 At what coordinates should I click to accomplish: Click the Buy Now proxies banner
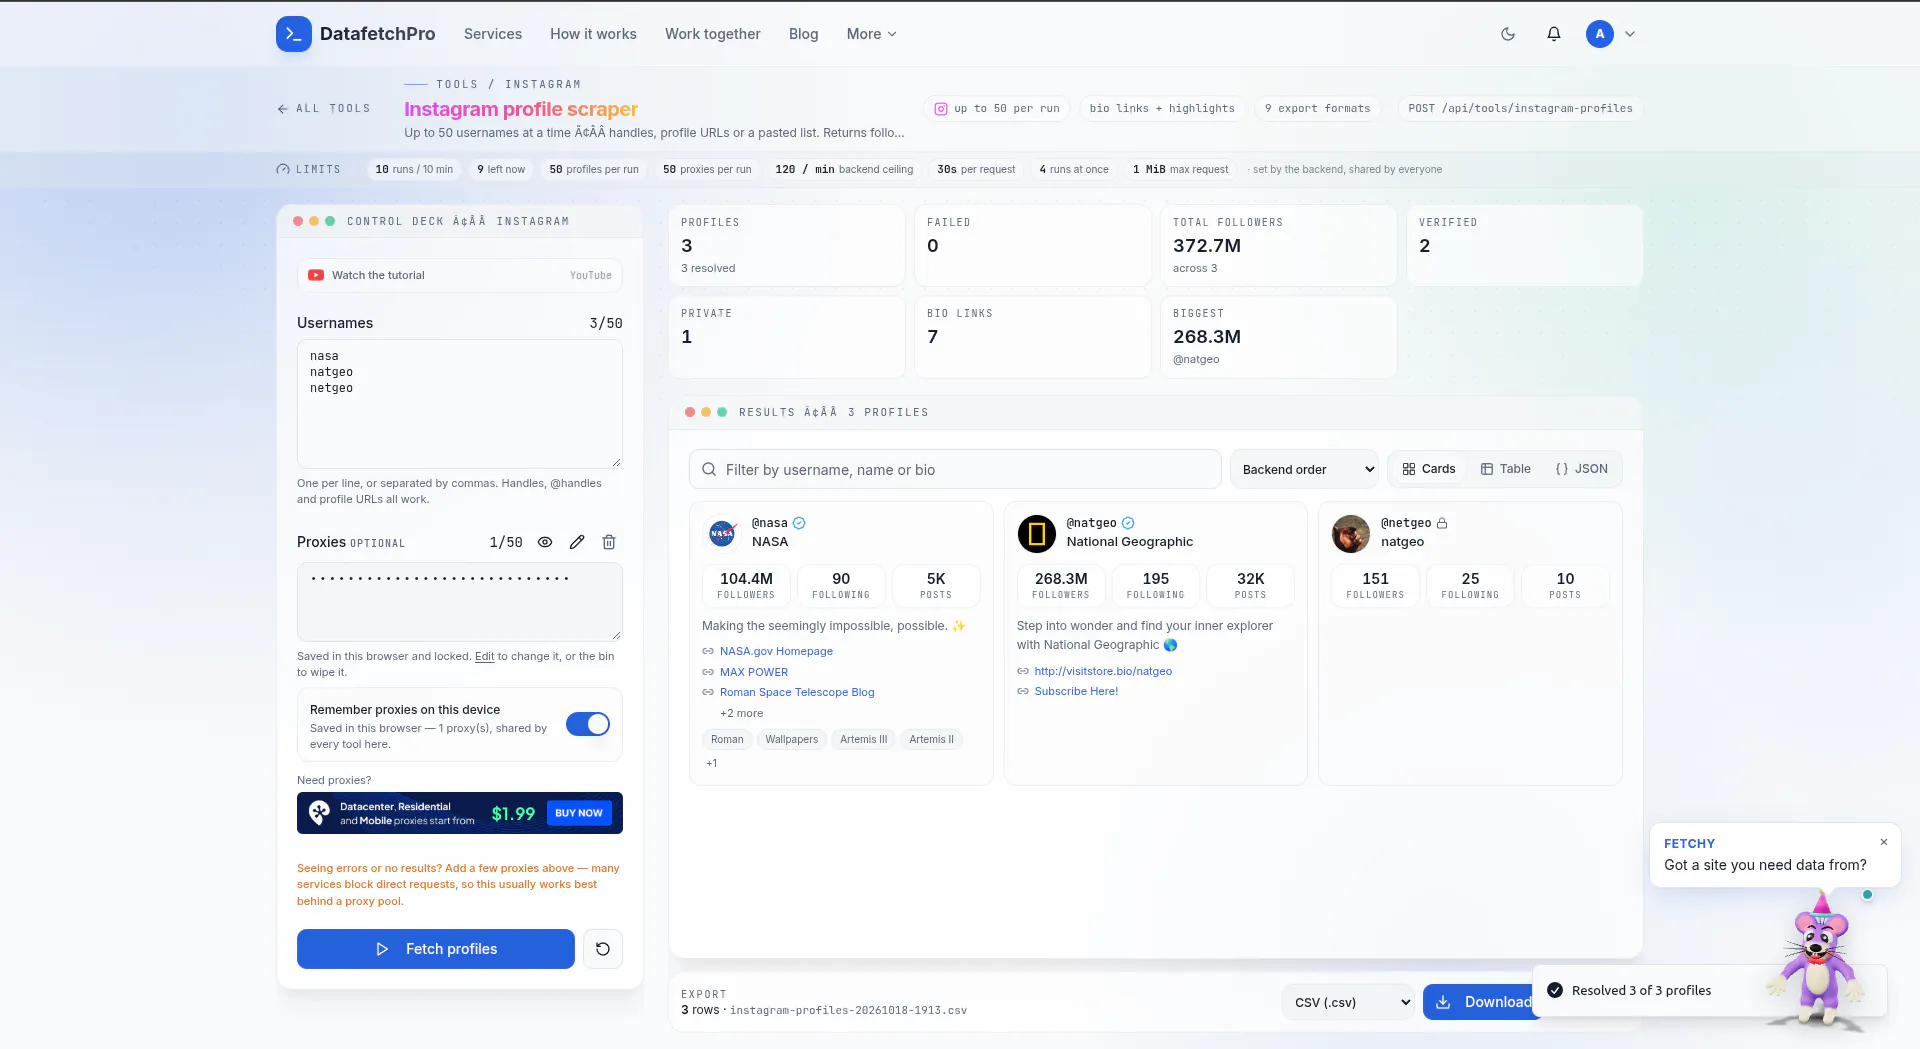click(460, 813)
